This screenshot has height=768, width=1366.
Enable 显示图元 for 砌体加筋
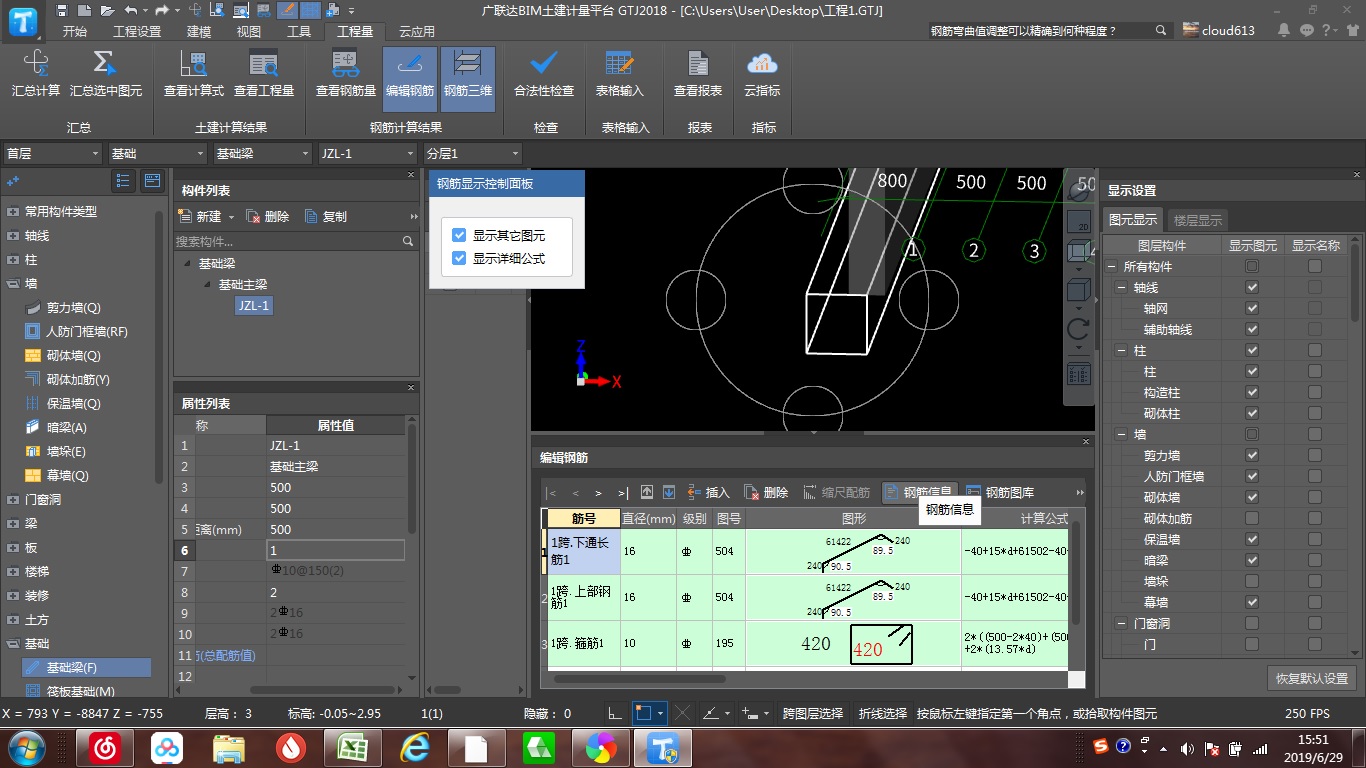[1252, 518]
